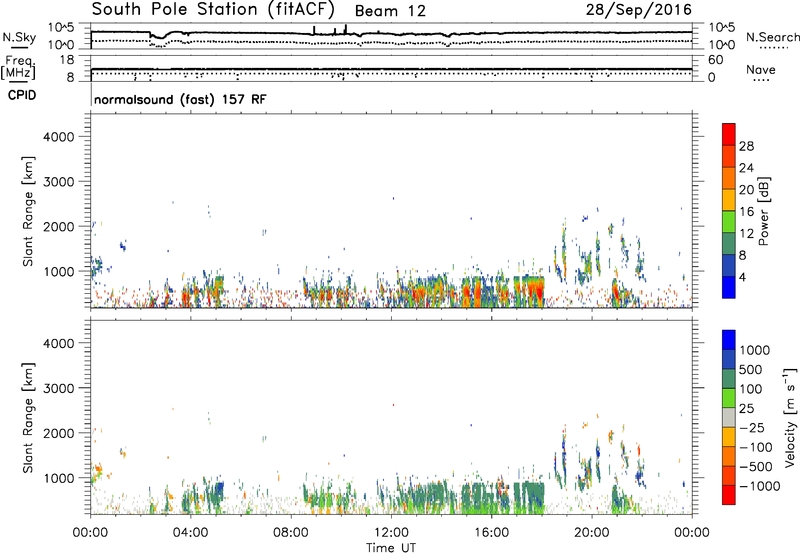
Task: Click the '4000' tick on power panel
Action: [x=58, y=137]
